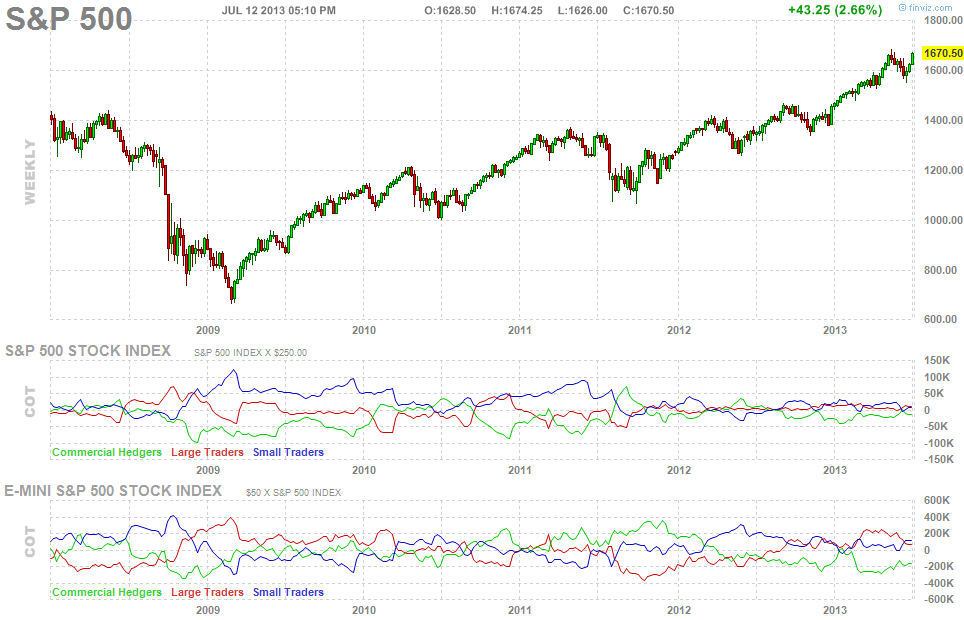Click the 2012 label under S&P 500 Stock Index COT panel

click(679, 471)
